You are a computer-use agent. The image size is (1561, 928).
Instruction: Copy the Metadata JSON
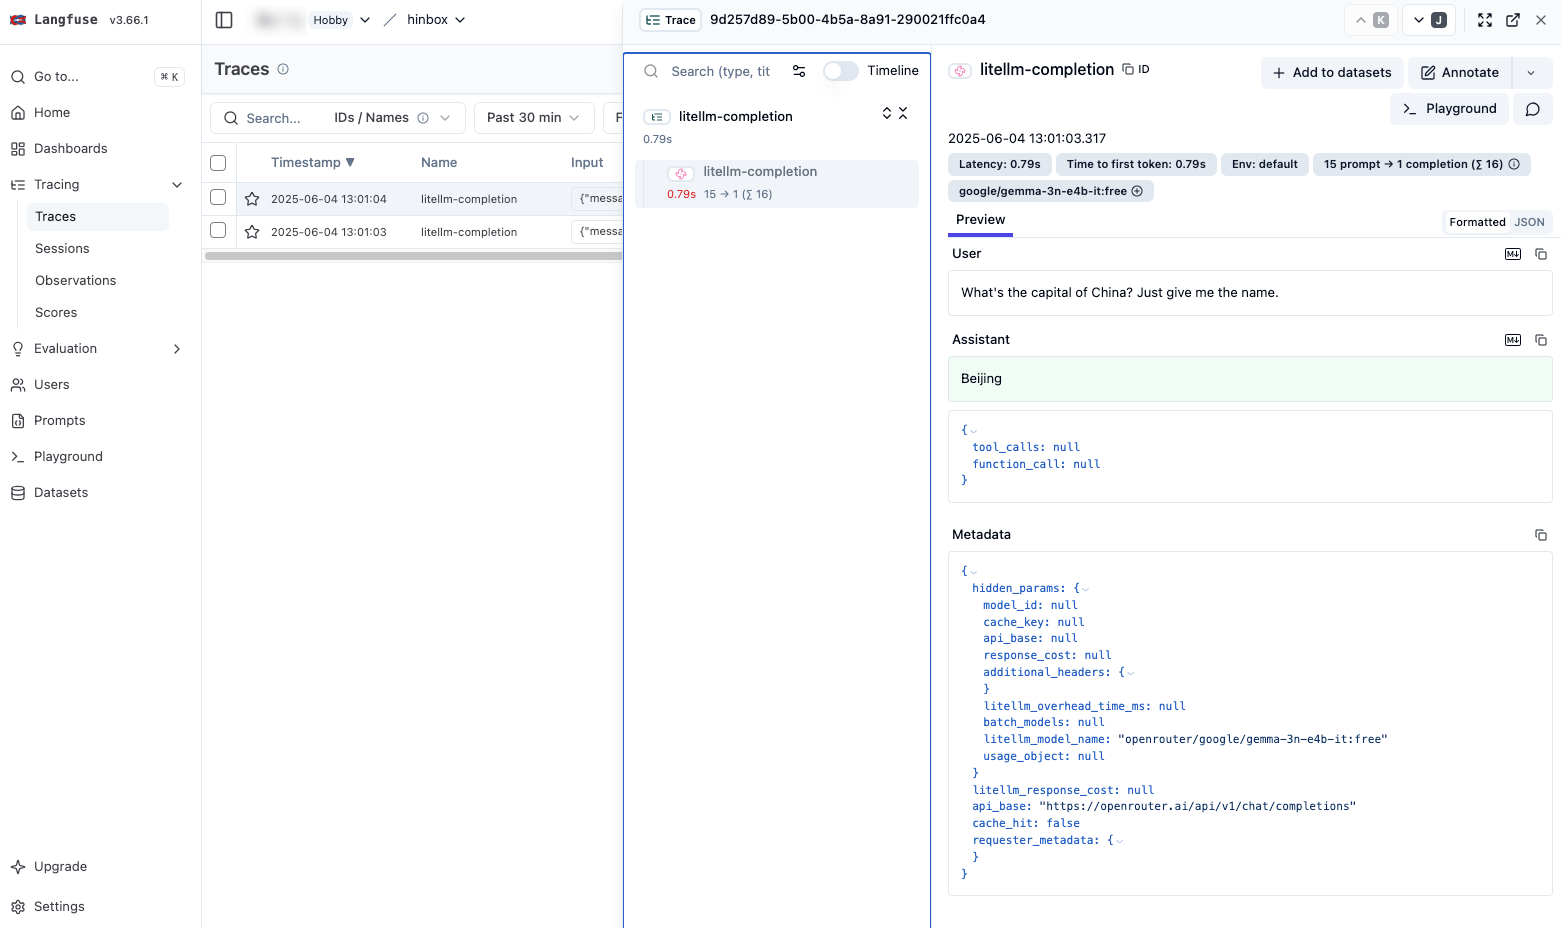click(1541, 535)
